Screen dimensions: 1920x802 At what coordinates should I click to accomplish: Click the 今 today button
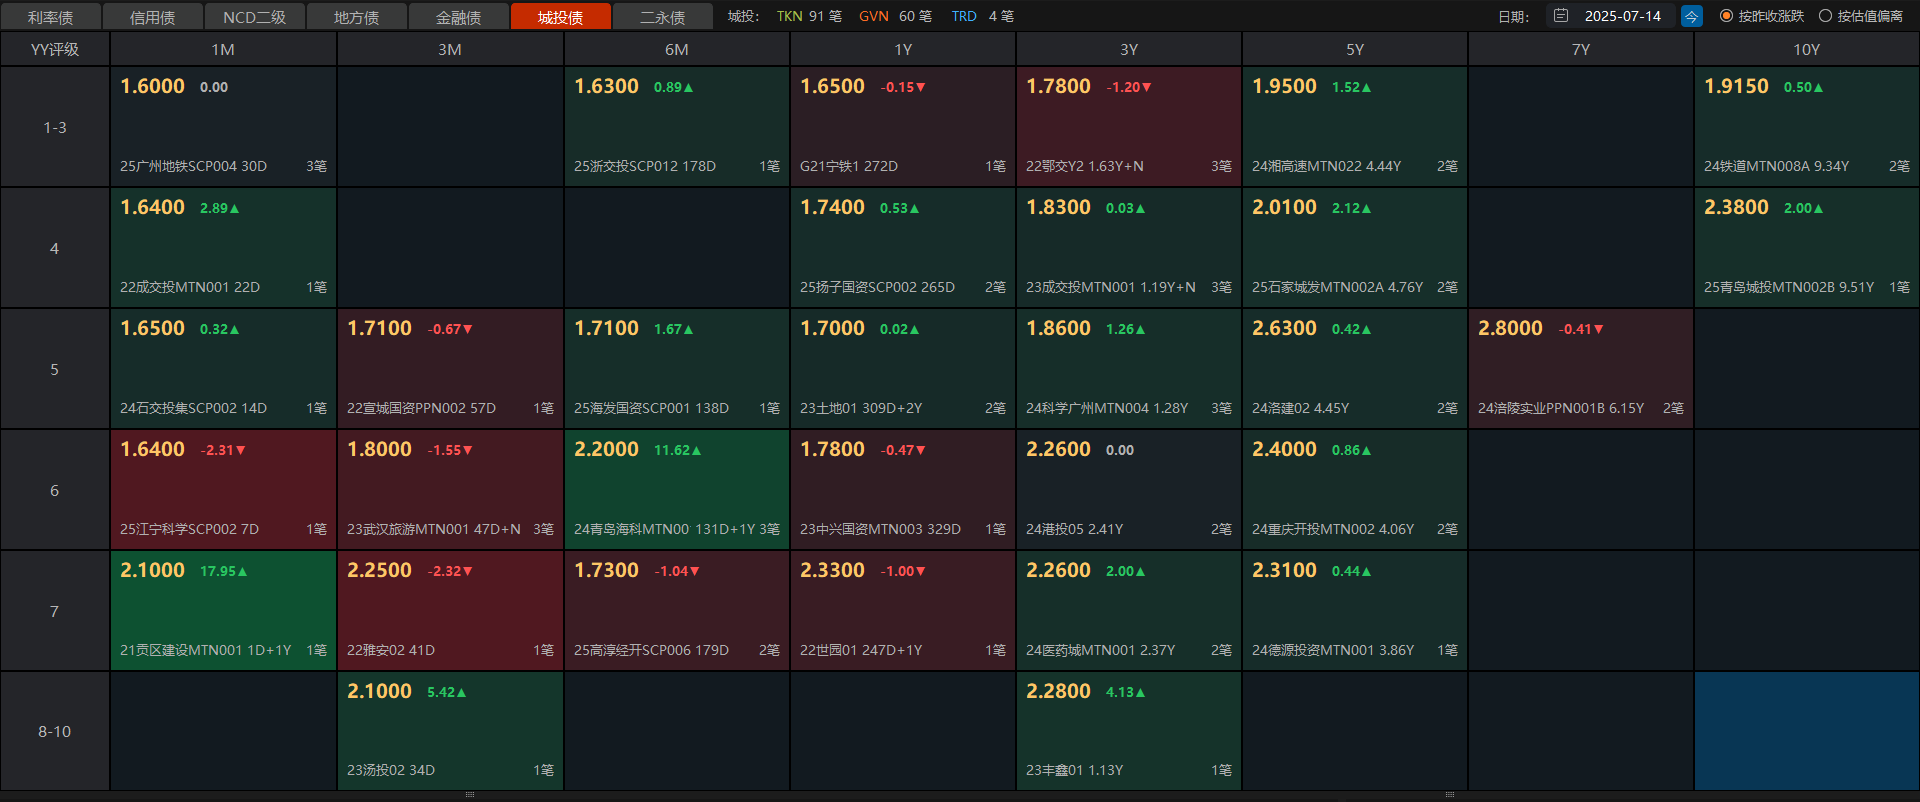coord(1692,16)
